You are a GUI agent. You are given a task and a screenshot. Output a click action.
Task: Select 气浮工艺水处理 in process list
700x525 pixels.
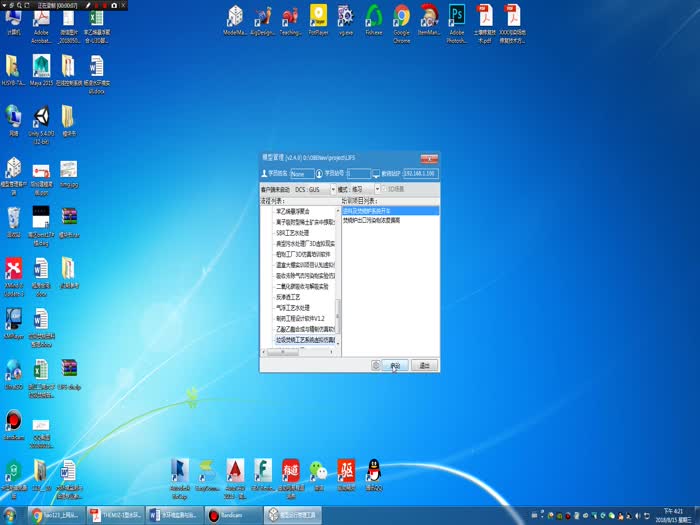pos(293,307)
